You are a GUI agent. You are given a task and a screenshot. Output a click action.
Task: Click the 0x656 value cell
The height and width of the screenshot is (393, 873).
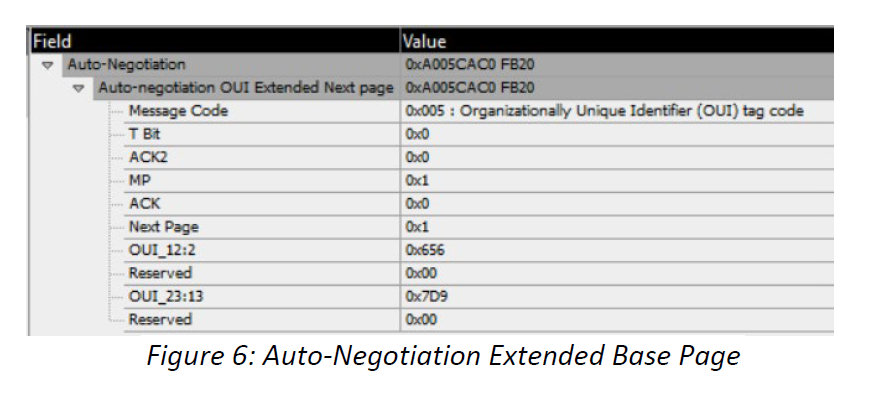pyautogui.click(x=617, y=250)
